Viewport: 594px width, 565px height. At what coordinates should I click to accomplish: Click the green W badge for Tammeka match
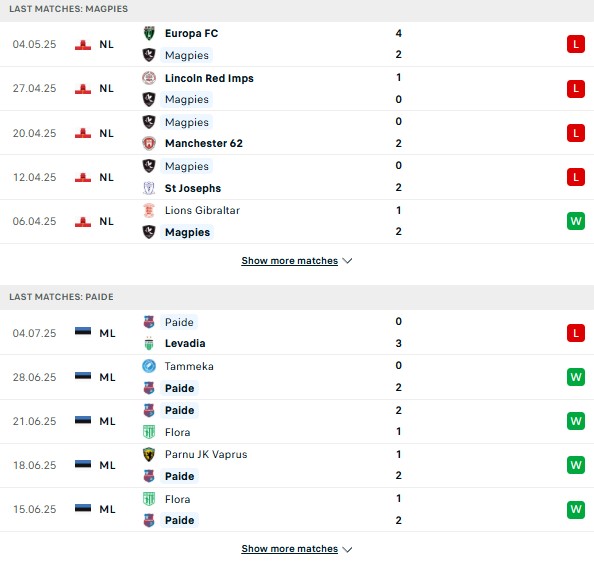pyautogui.click(x=576, y=377)
